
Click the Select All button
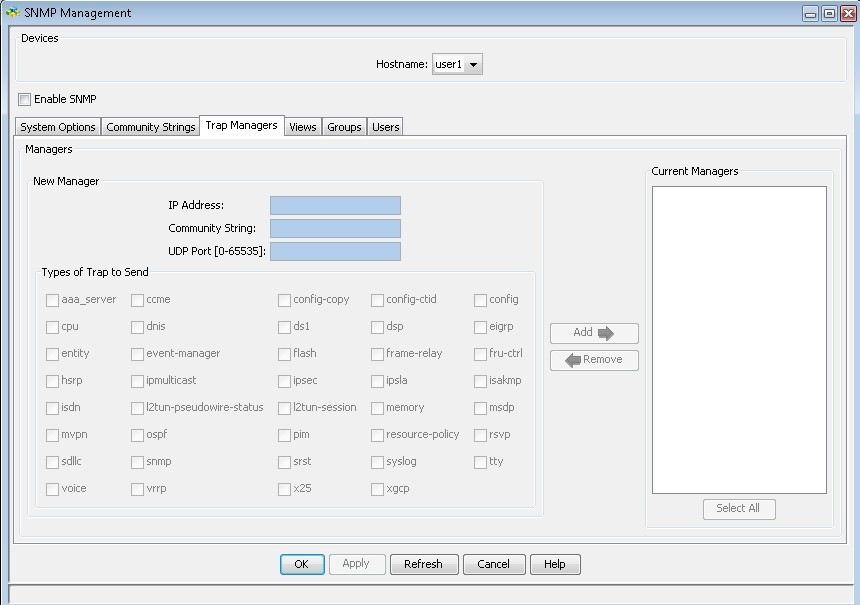tap(739, 508)
